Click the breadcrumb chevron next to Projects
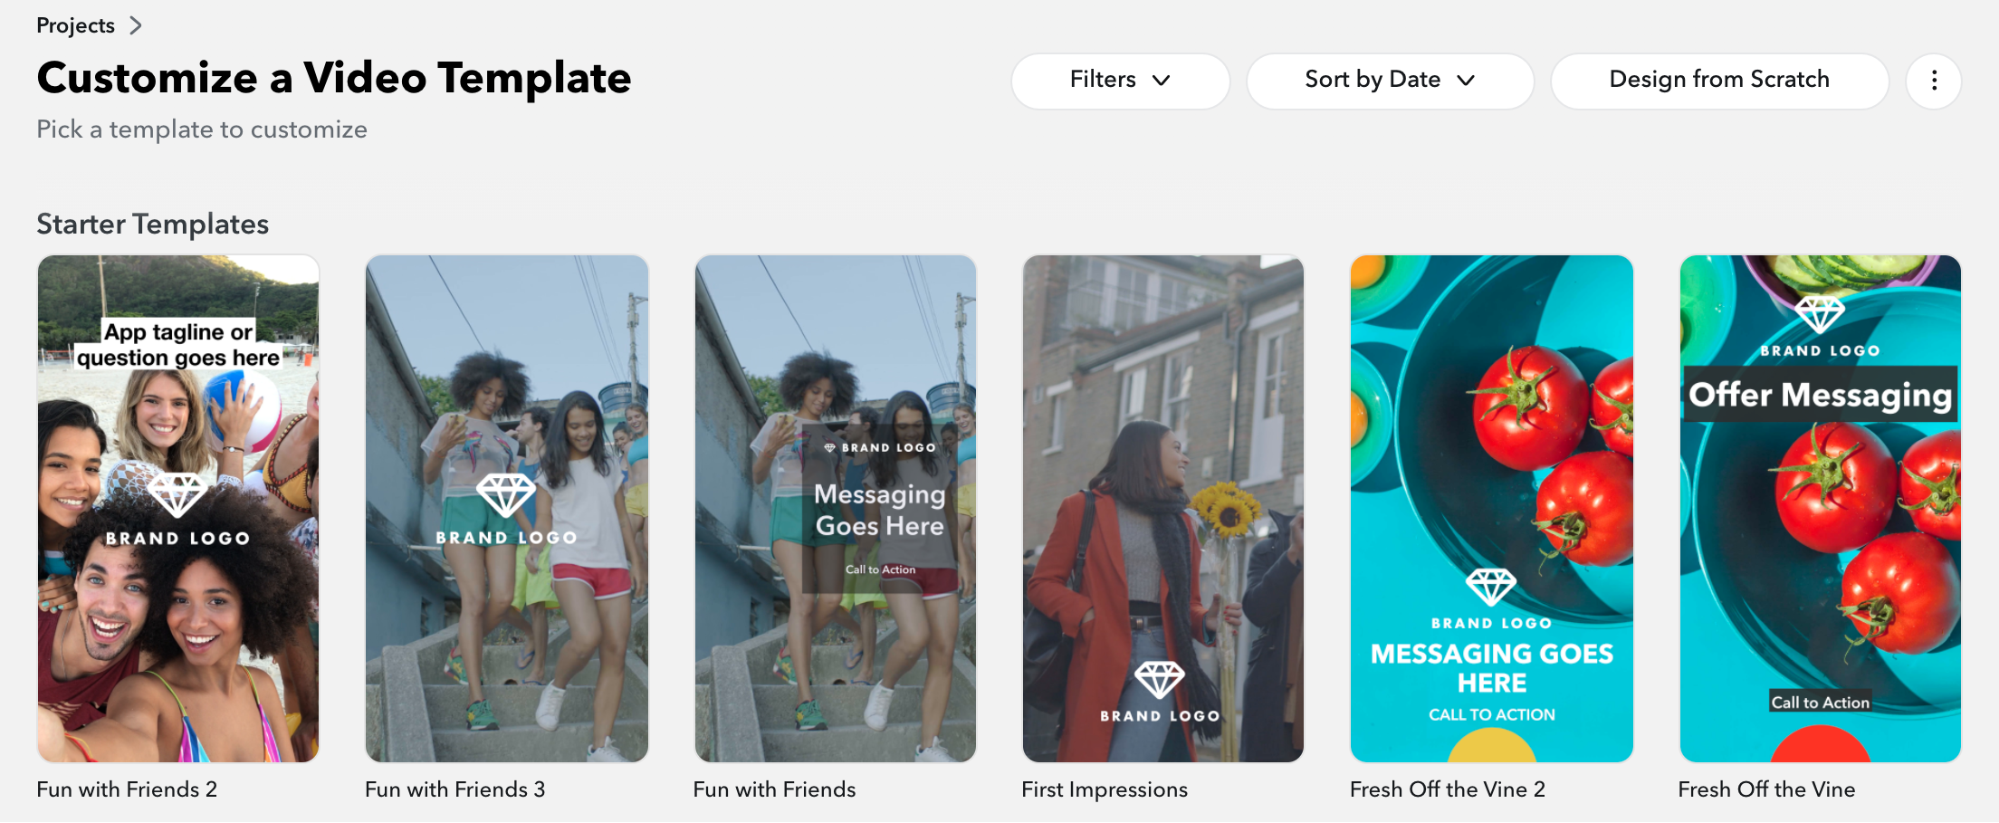 pyautogui.click(x=137, y=25)
